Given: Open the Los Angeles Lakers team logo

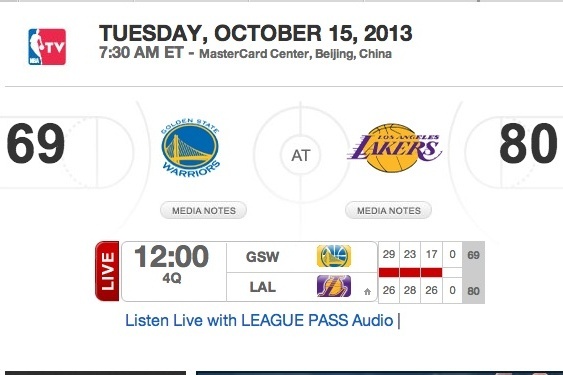Looking at the screenshot, I should click(395, 148).
